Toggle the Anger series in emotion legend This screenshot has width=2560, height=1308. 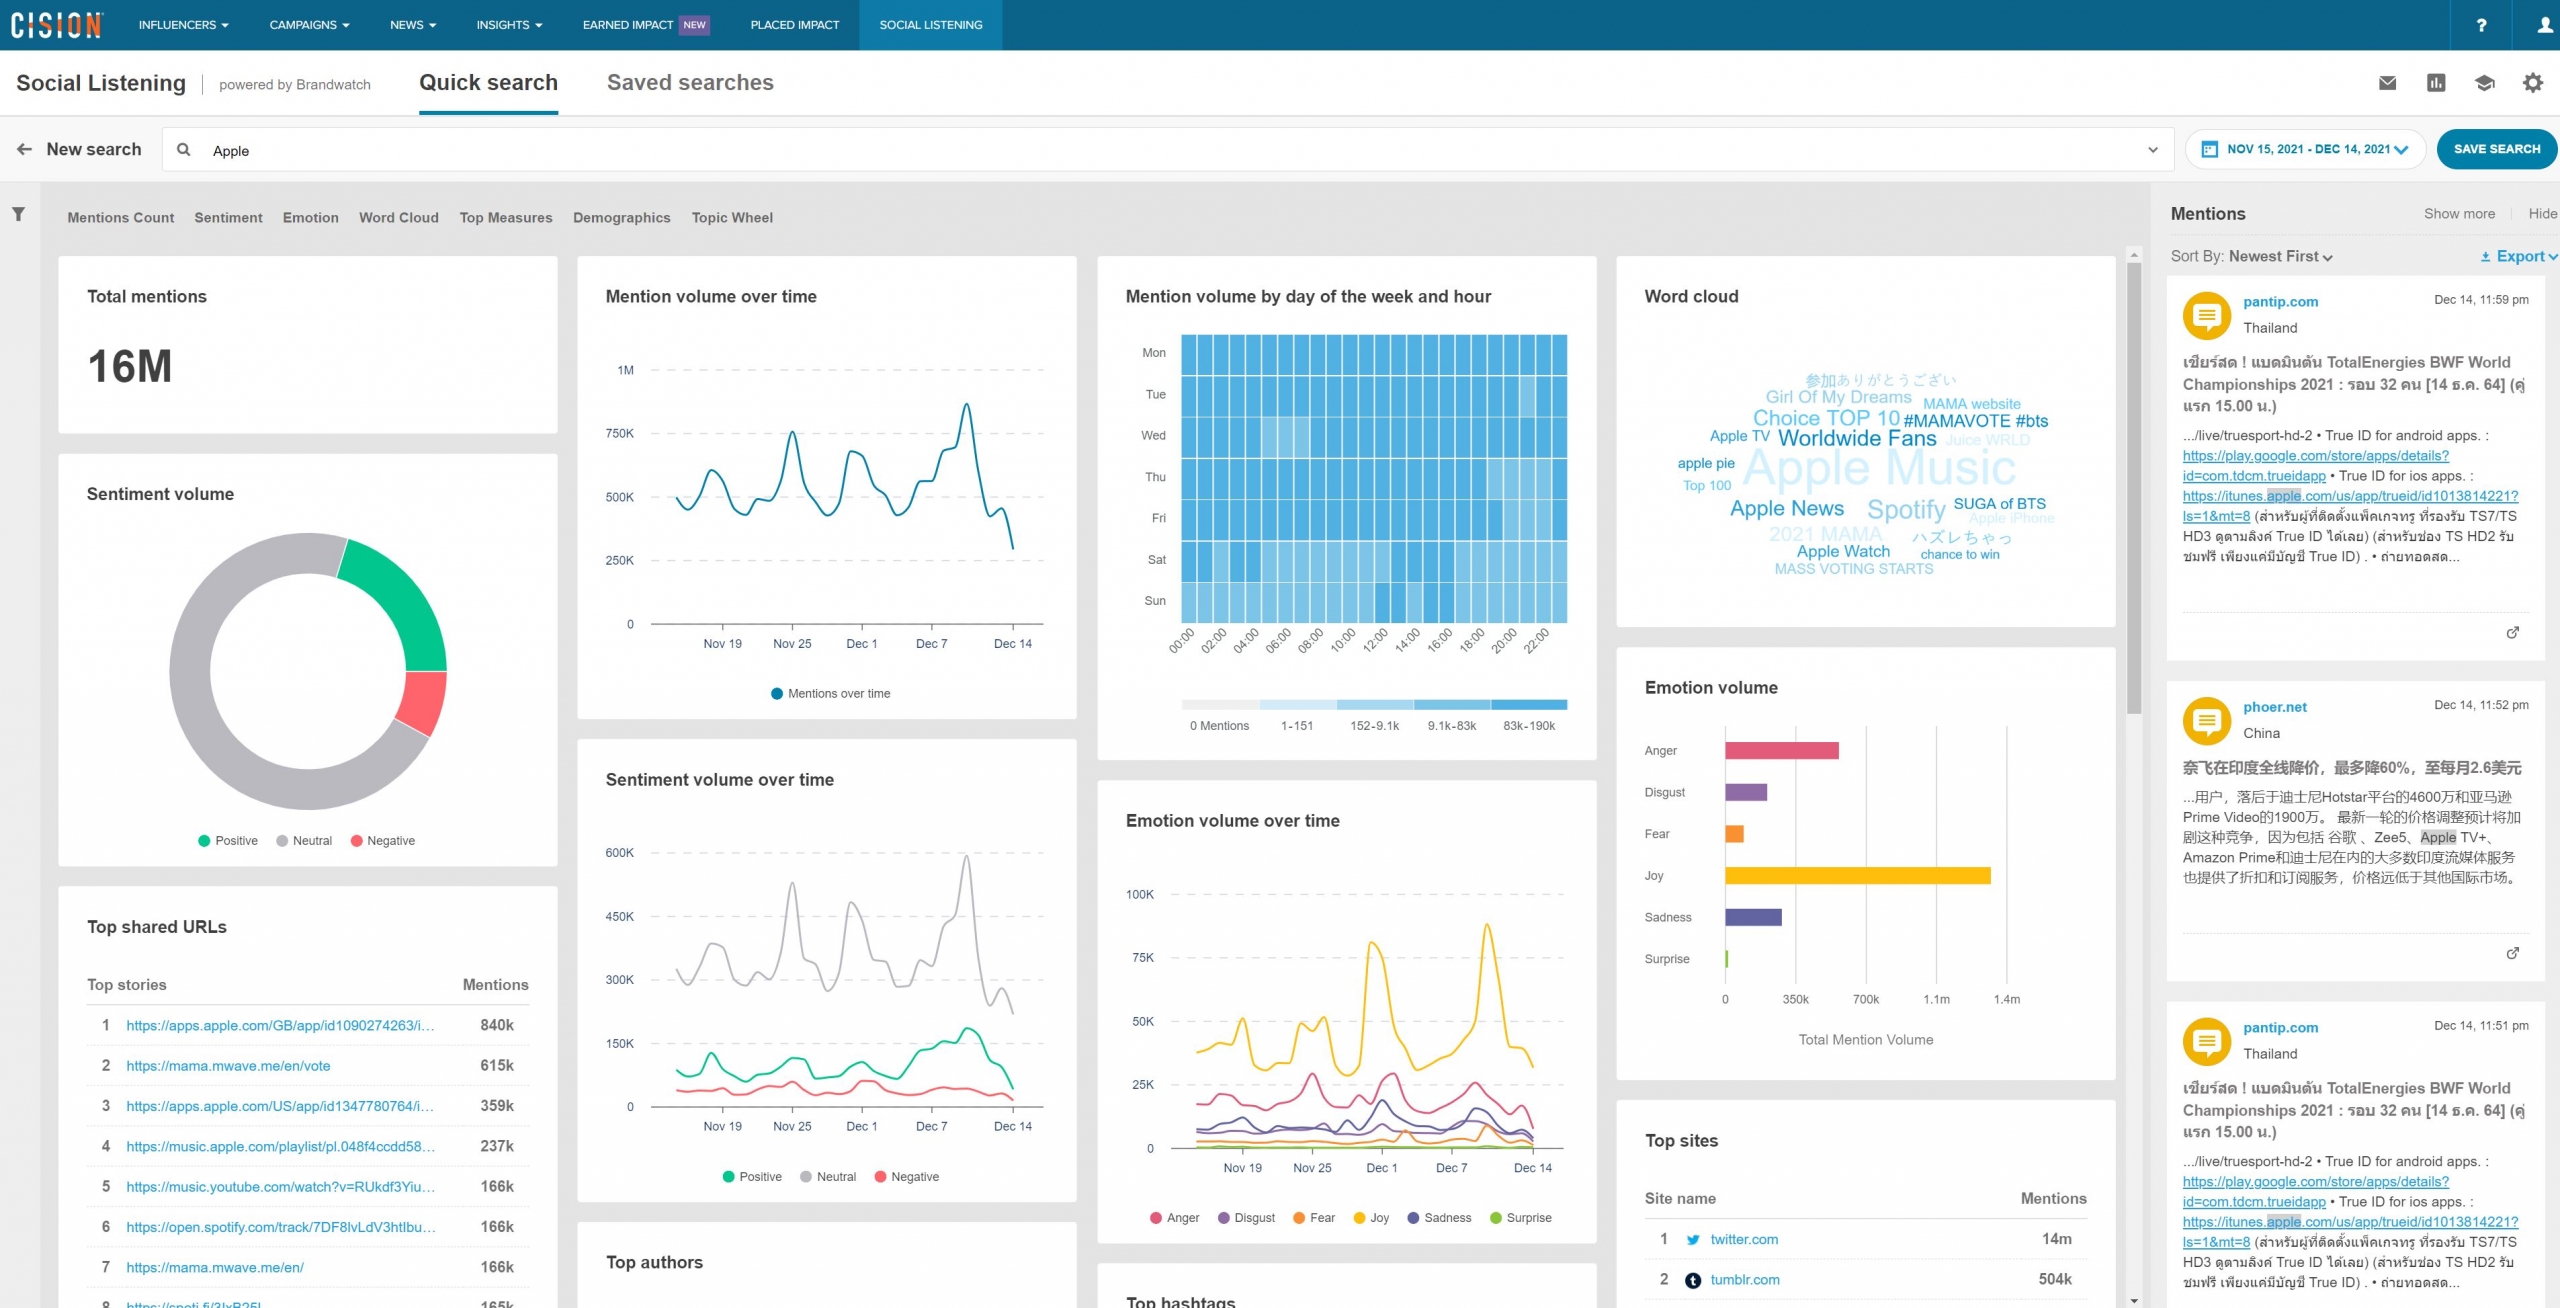tap(1175, 1217)
